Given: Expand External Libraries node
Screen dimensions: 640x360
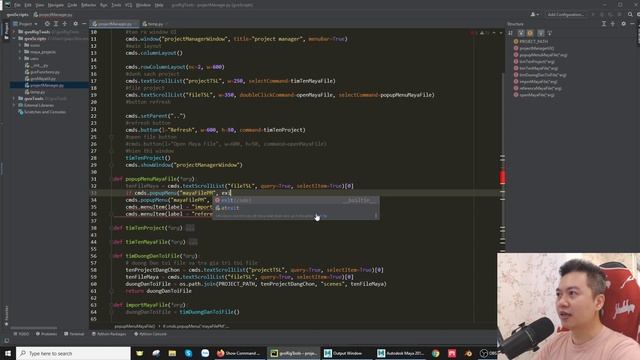Looking at the screenshot, I should [x=14, y=105].
